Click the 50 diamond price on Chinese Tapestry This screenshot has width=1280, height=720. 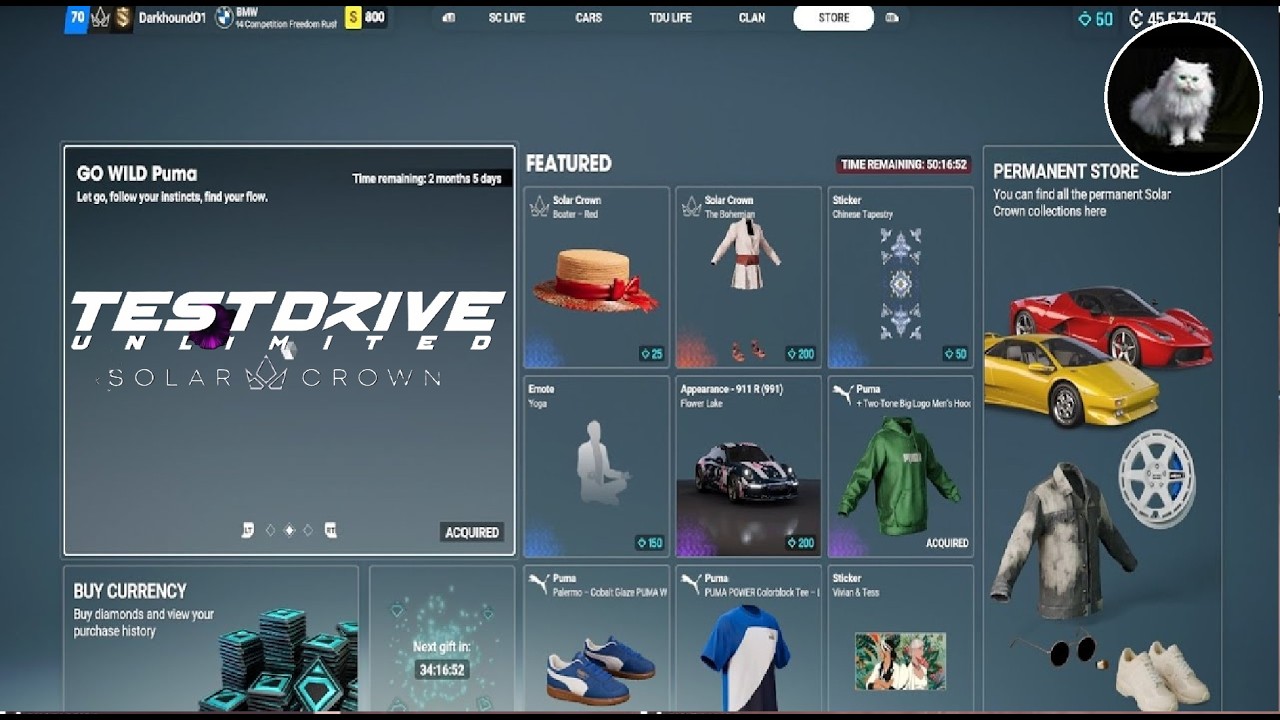point(955,354)
